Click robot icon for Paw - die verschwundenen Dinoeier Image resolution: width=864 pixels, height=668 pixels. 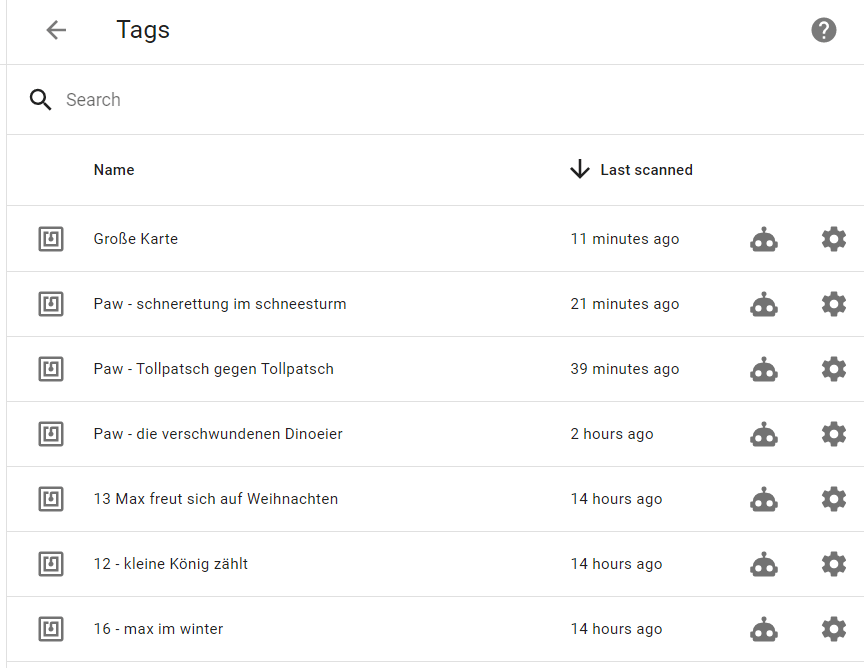[x=764, y=434]
